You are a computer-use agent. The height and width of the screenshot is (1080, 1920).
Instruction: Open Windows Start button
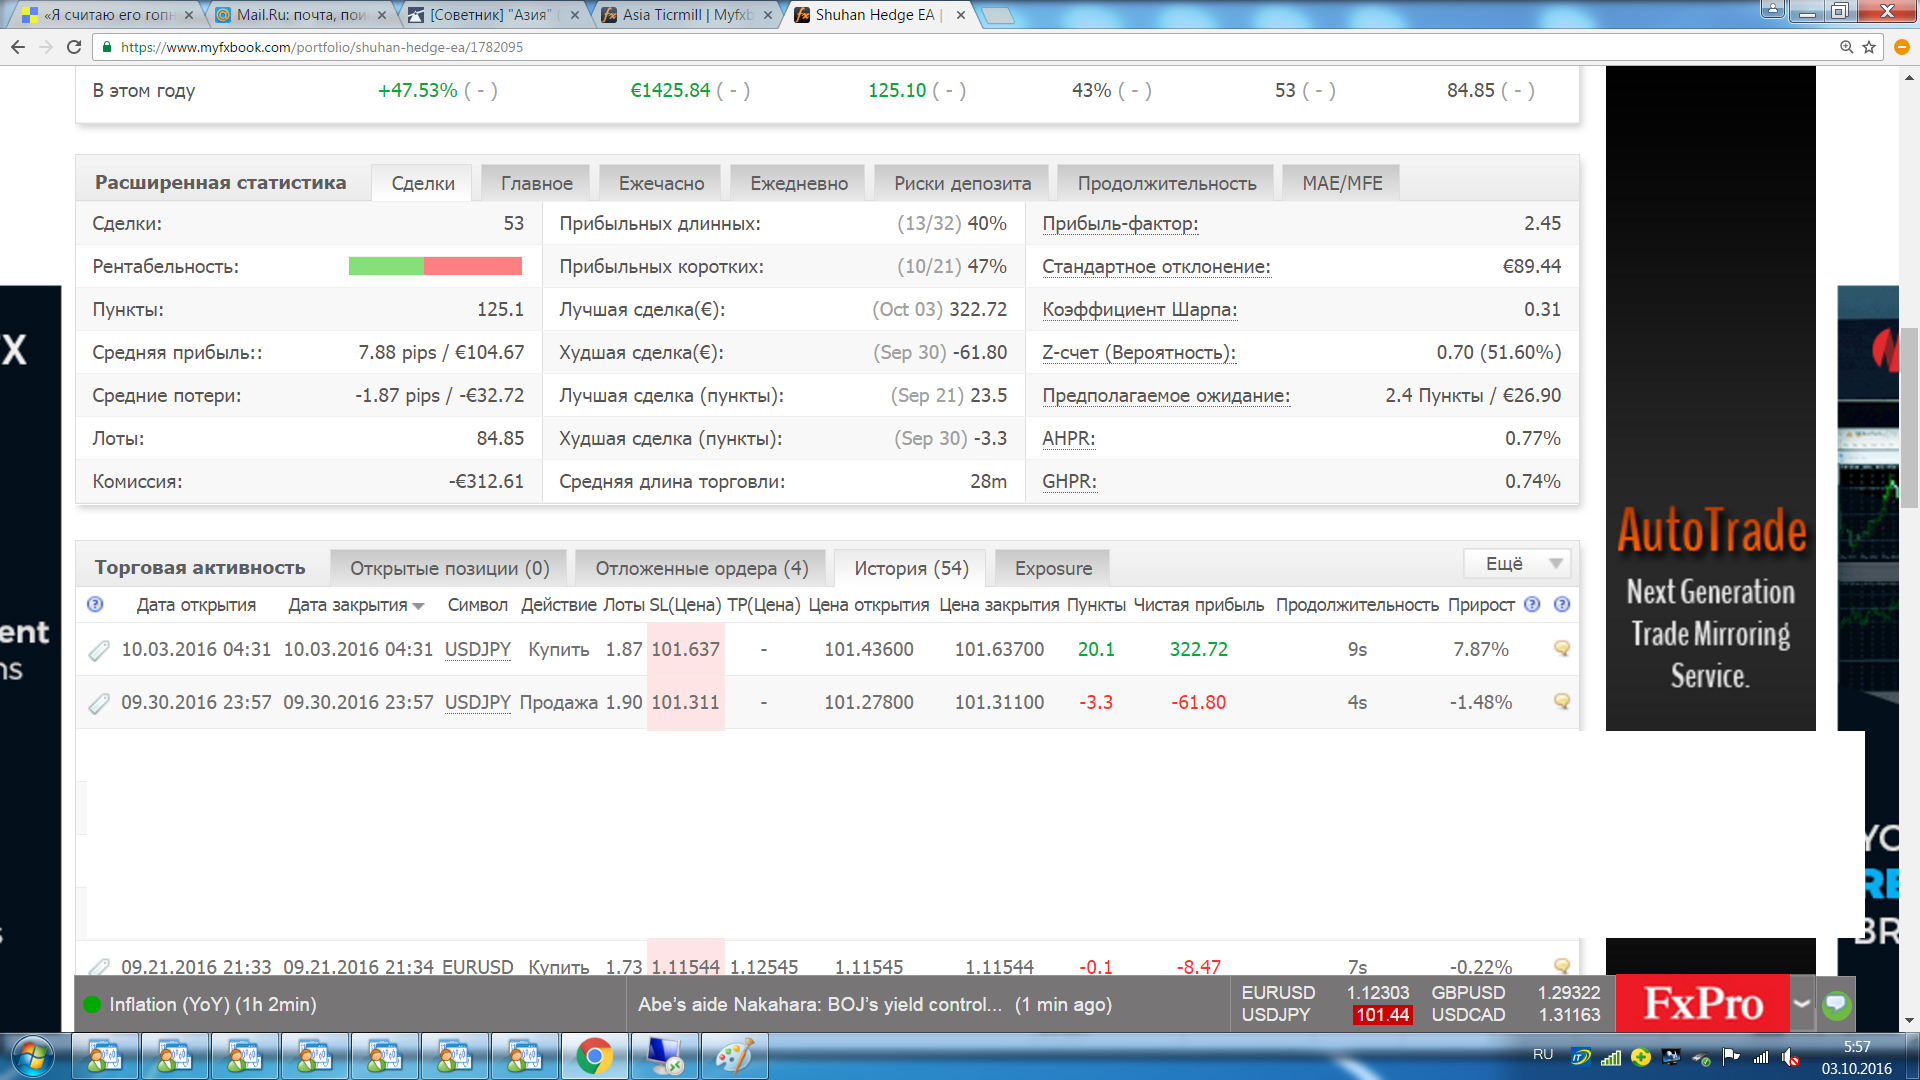[33, 1056]
